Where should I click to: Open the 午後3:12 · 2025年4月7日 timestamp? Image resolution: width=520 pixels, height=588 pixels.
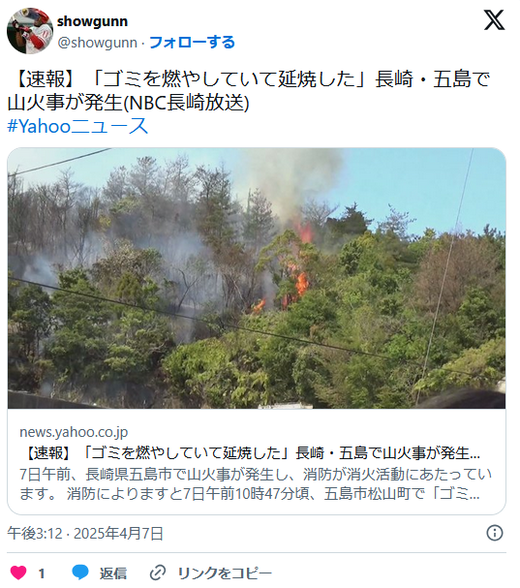point(85,533)
